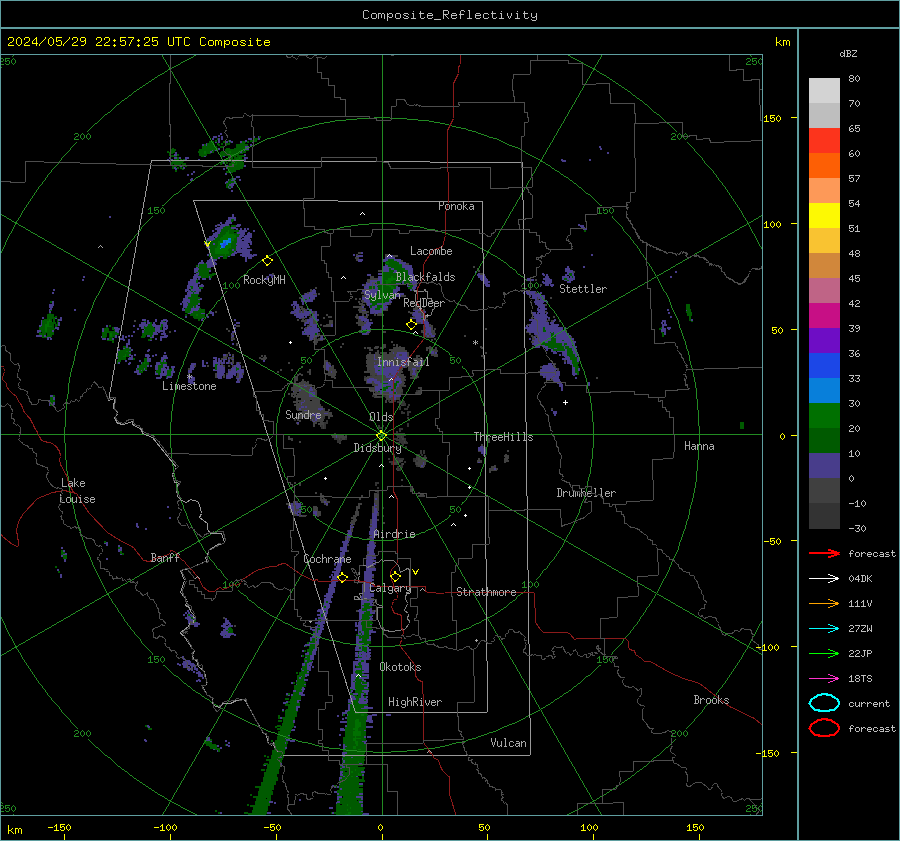
Task: Click the orange 111V arrow icon
Action: tap(824, 603)
